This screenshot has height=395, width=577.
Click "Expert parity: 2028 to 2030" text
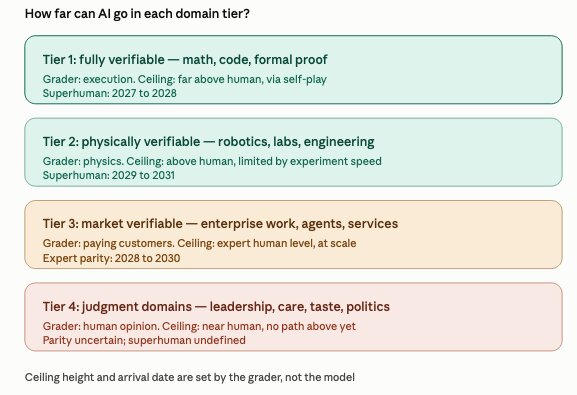(111, 258)
